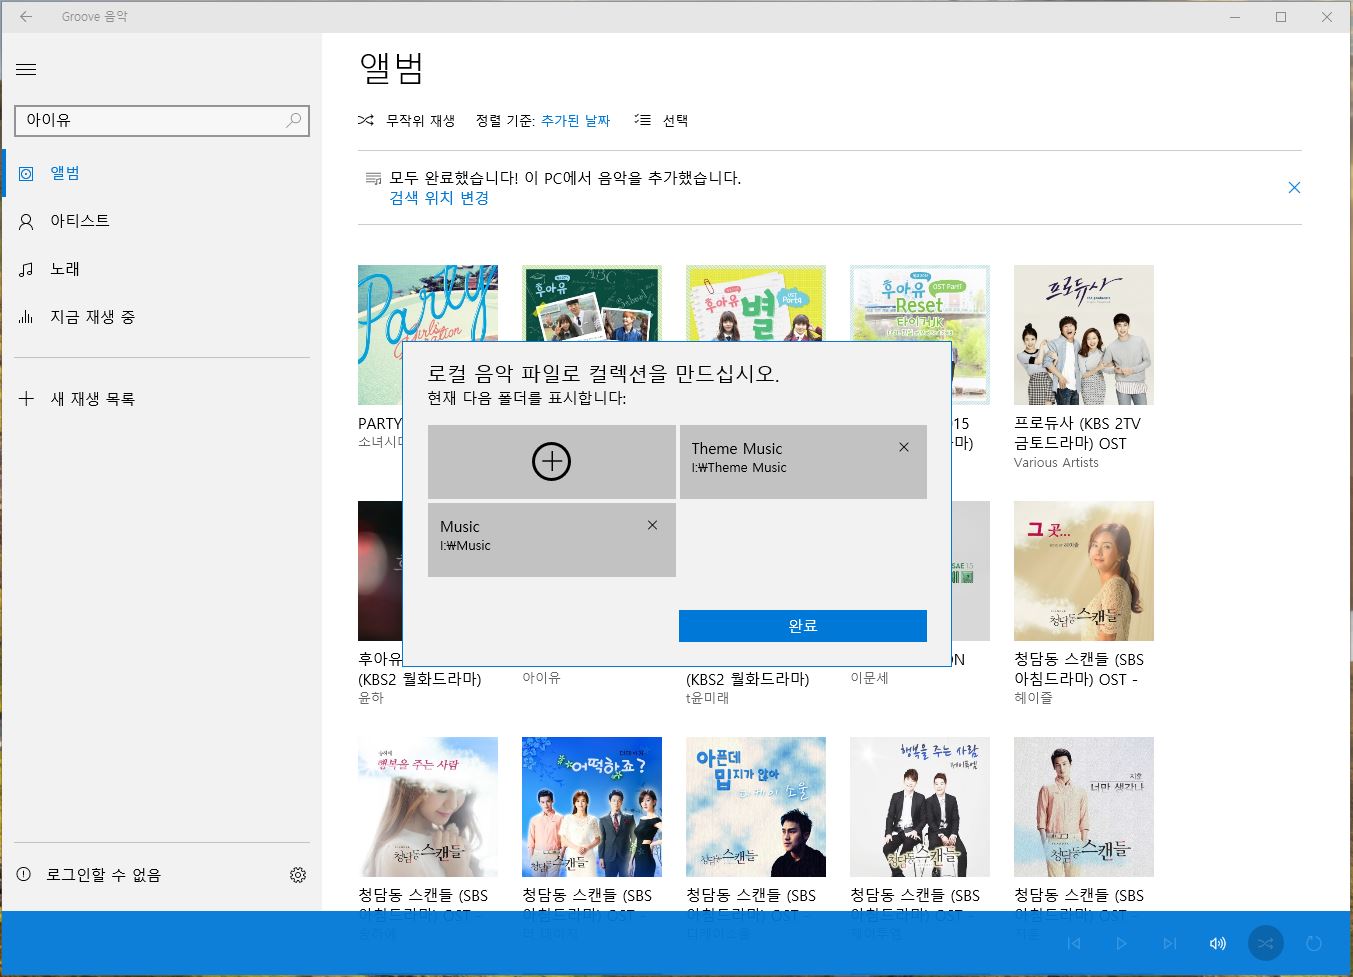The image size is (1353, 977).
Task: Open the hamburger navigation menu
Action: (27, 69)
